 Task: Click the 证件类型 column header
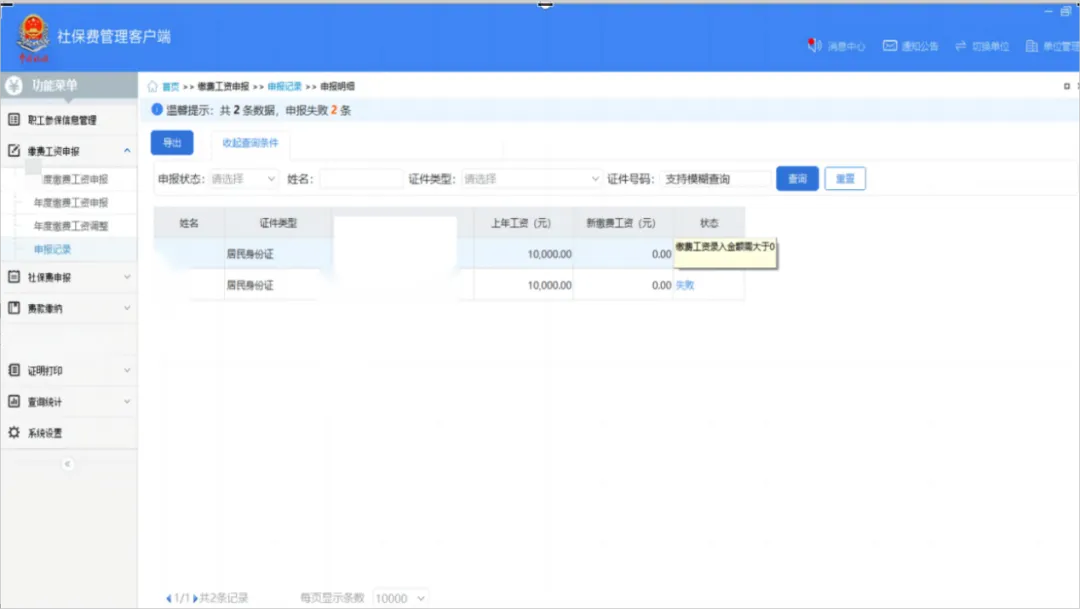pos(278,223)
